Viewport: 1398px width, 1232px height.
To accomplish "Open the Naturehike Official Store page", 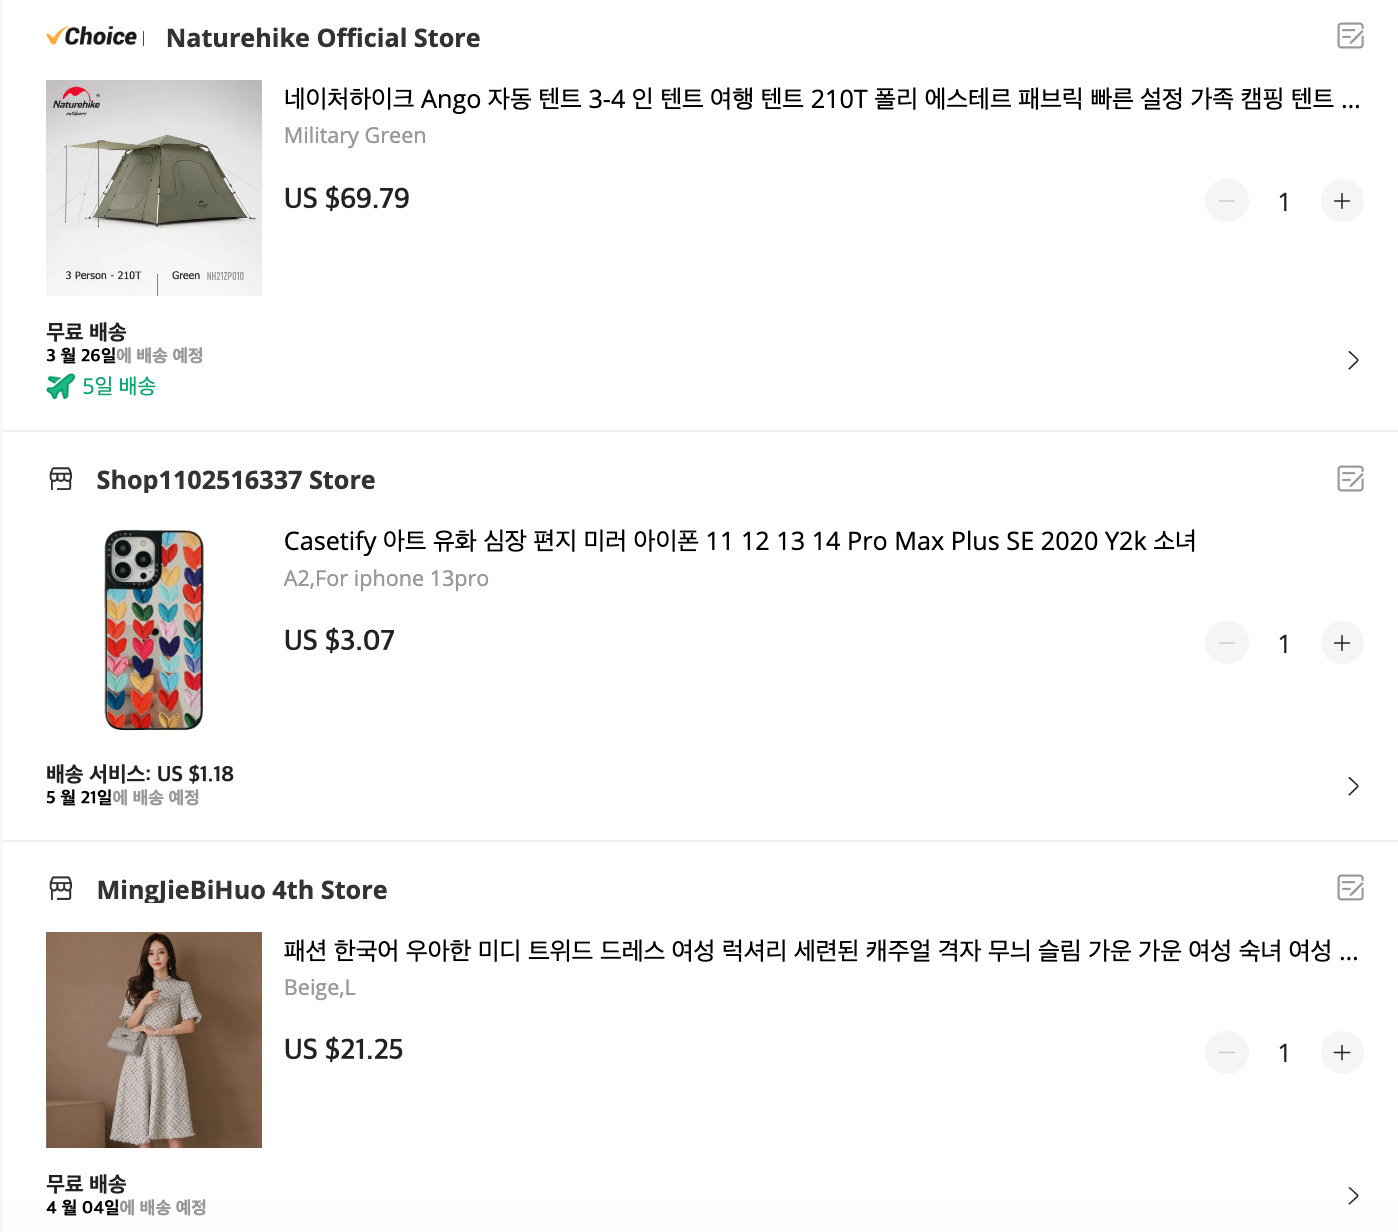I will (324, 38).
